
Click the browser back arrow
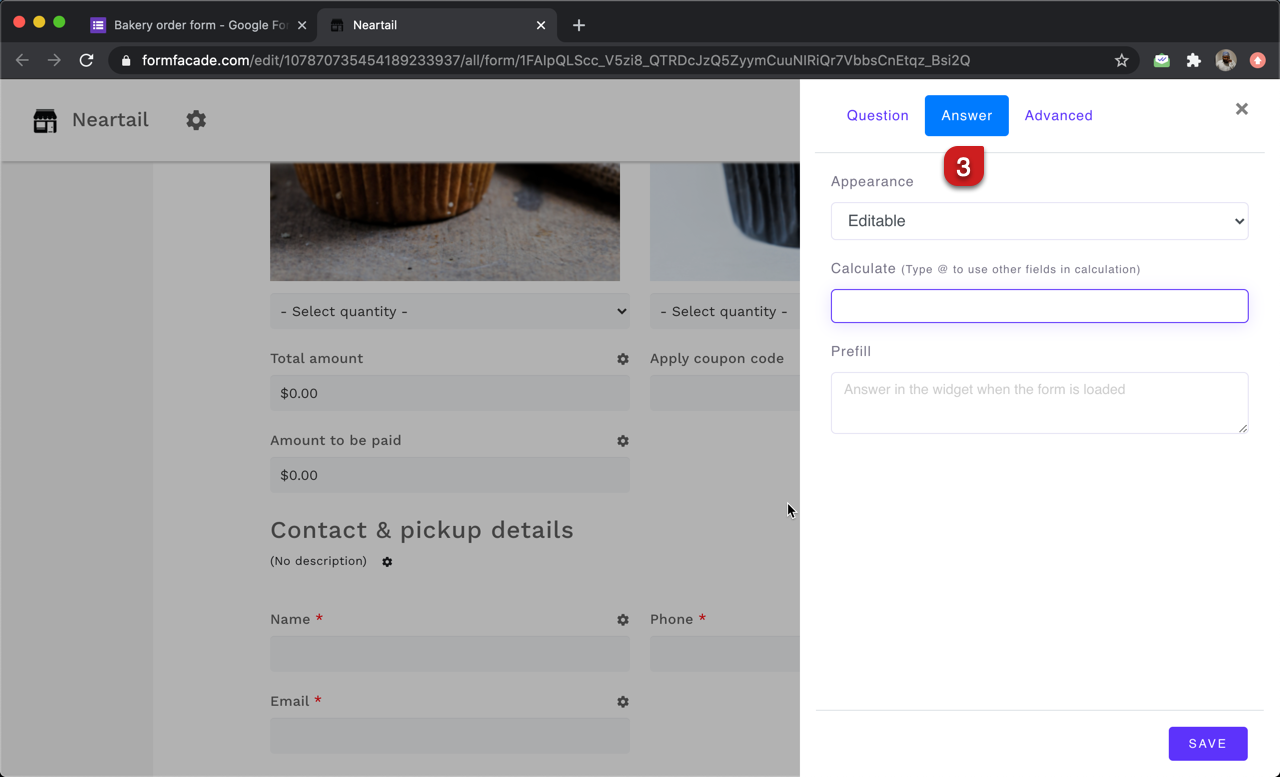pos(22,60)
